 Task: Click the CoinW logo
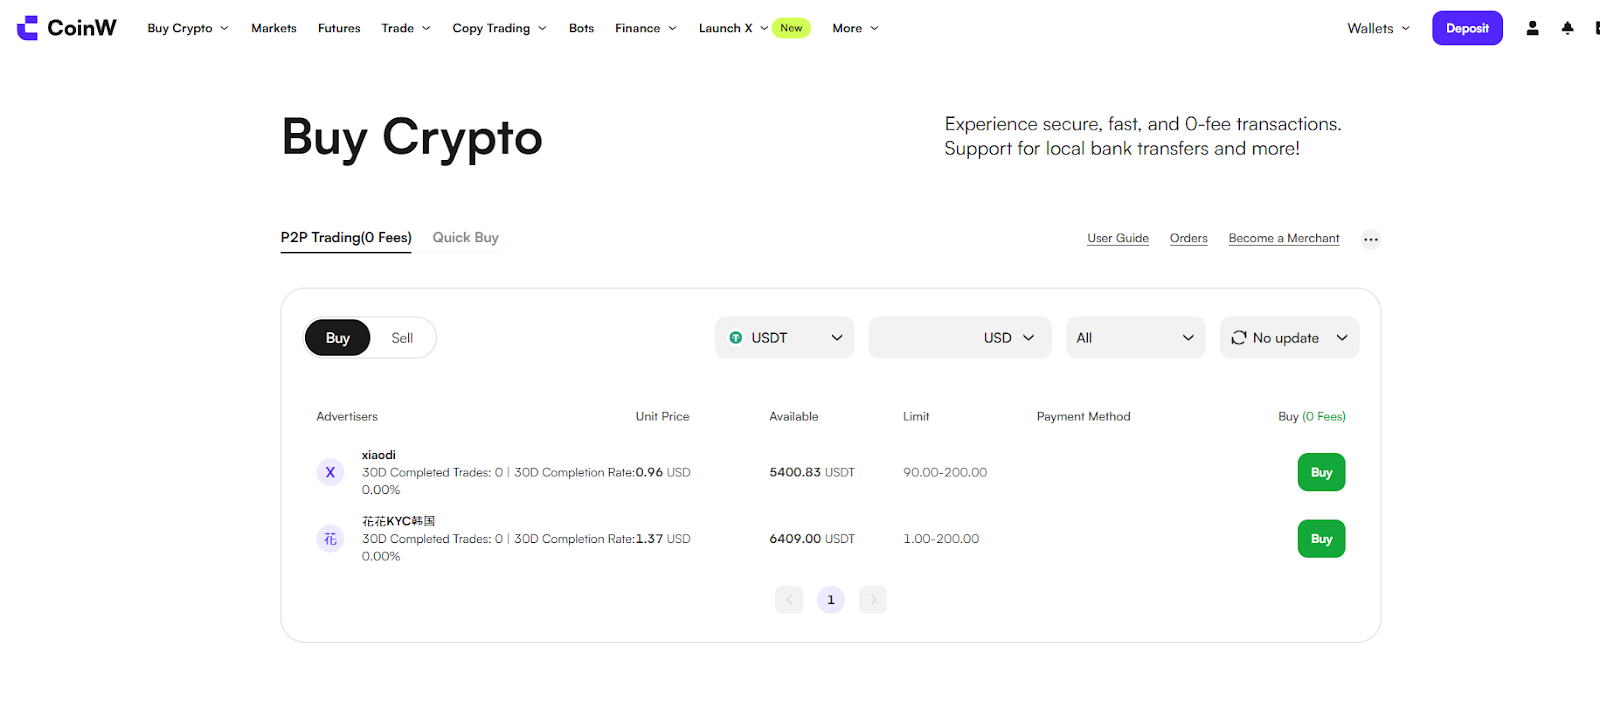point(67,28)
